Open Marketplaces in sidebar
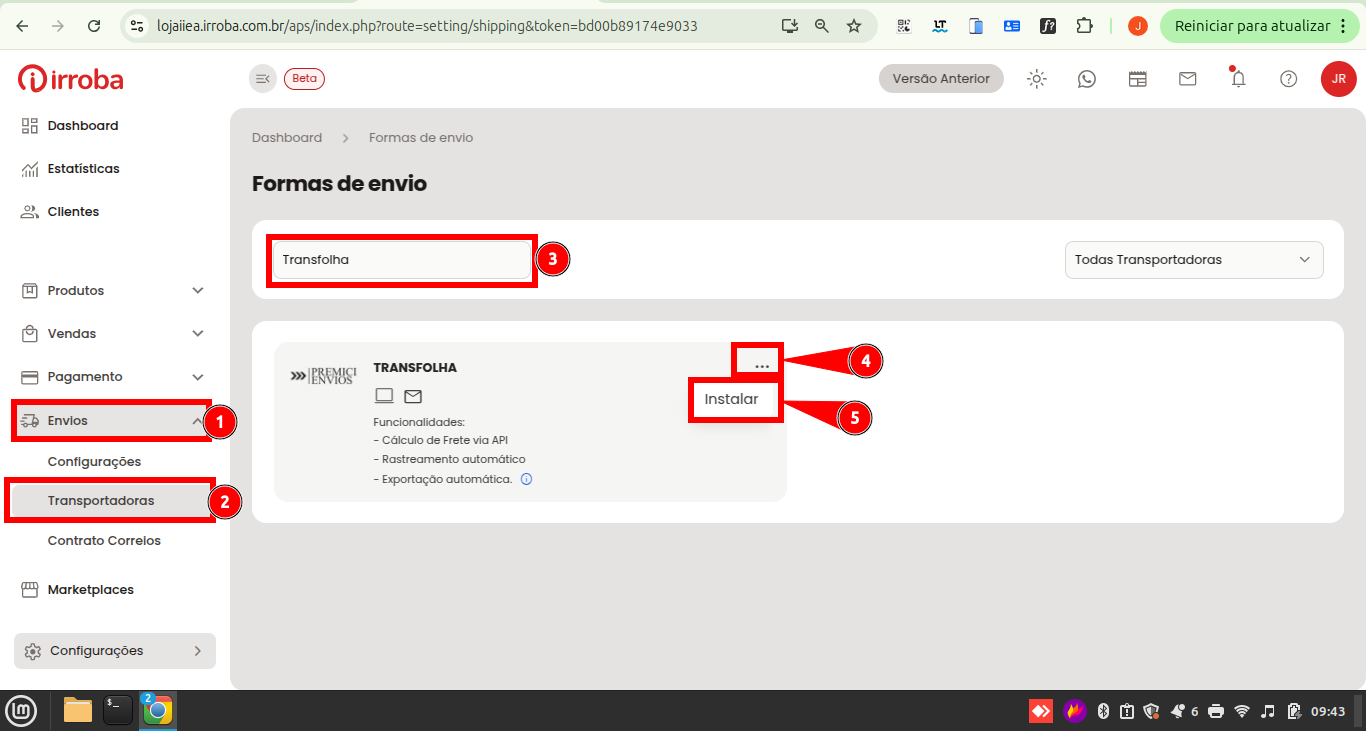Viewport: 1366px width, 731px height. click(90, 590)
